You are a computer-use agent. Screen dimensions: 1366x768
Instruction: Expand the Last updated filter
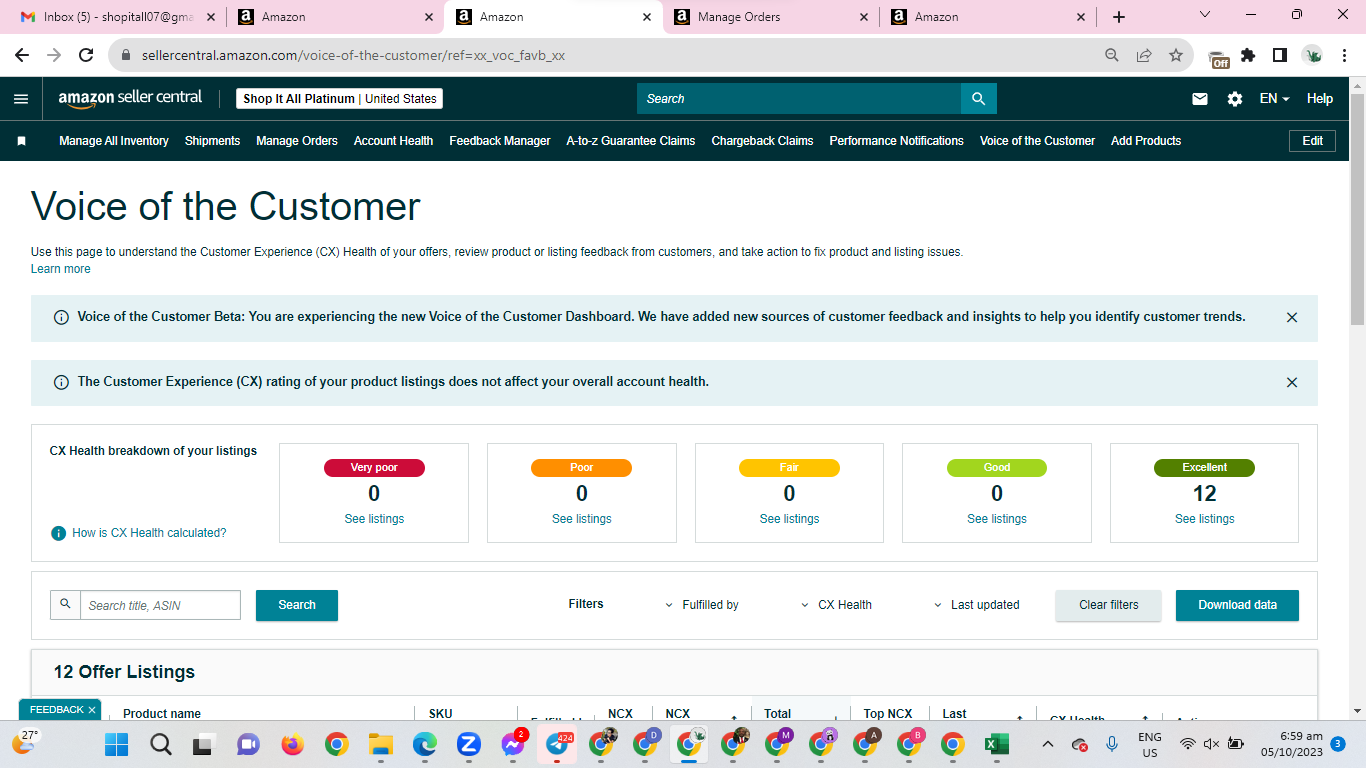pyautogui.click(x=977, y=605)
